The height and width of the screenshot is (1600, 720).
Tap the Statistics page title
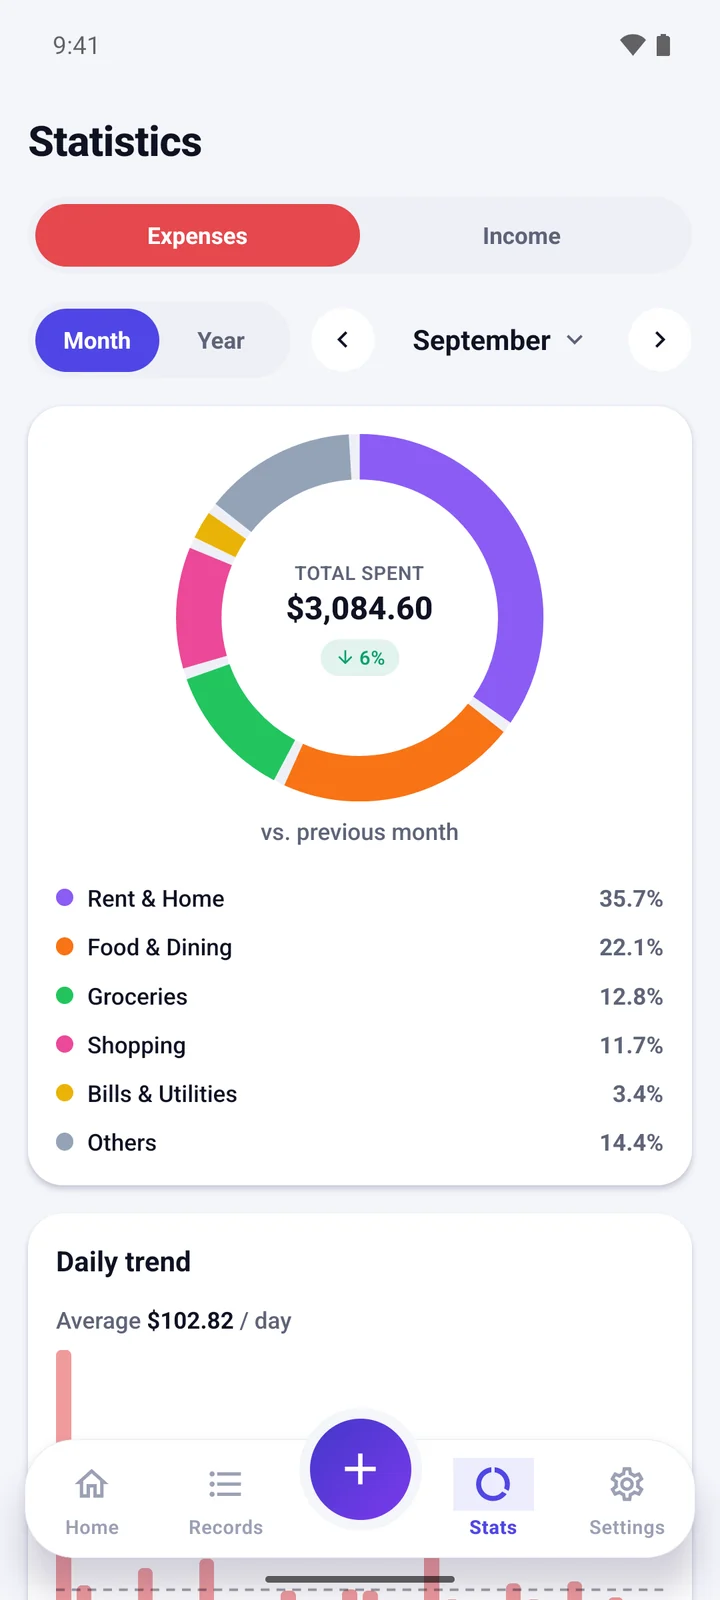(x=115, y=142)
